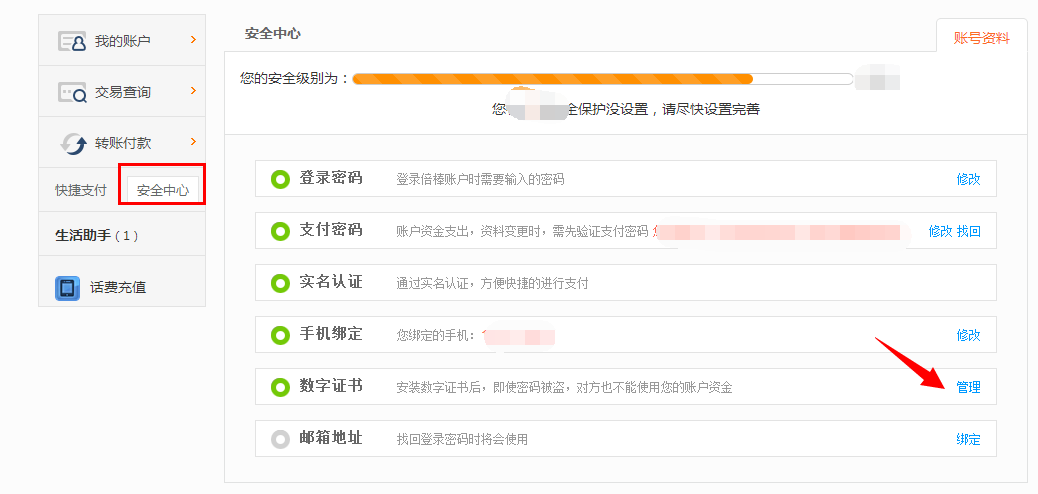The height and width of the screenshot is (494, 1038).
Task: Select the 安全中心 tab in sidebar
Action: pyautogui.click(x=163, y=190)
